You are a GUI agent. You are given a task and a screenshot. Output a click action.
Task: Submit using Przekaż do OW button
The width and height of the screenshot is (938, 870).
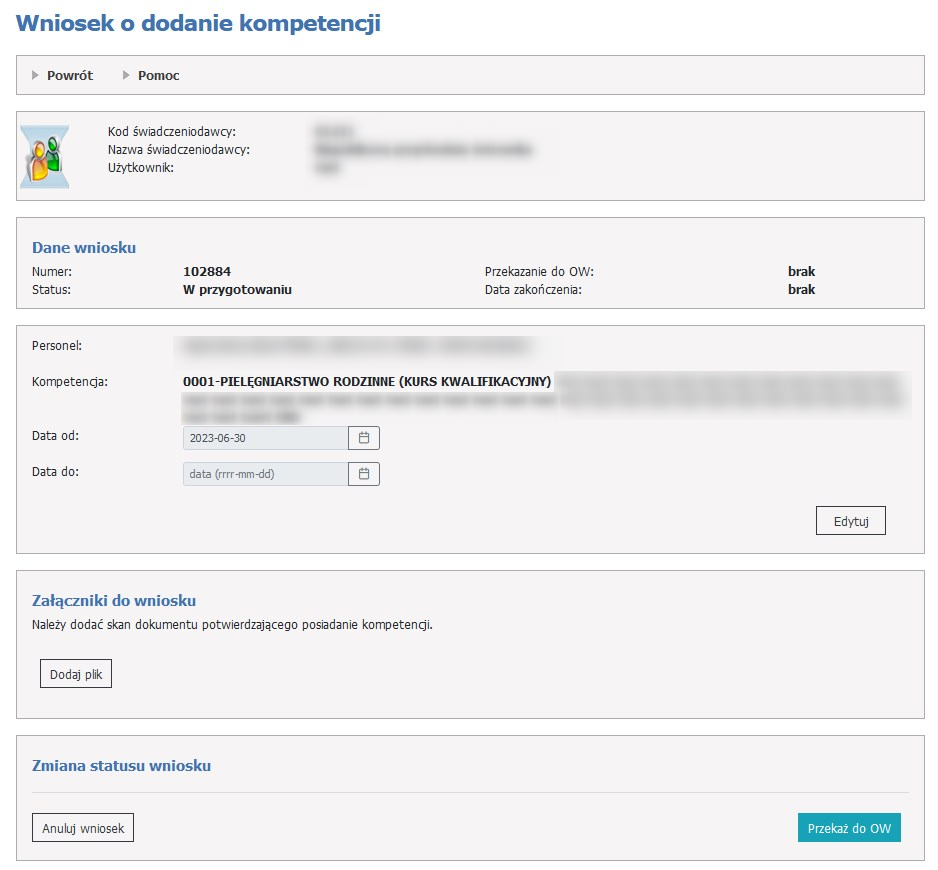[x=849, y=828]
